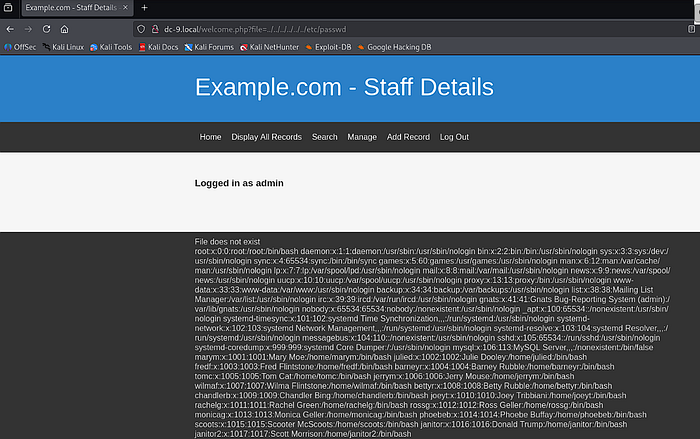Go to browser home page icon
Screen dimensions: 700x439
(64, 29)
